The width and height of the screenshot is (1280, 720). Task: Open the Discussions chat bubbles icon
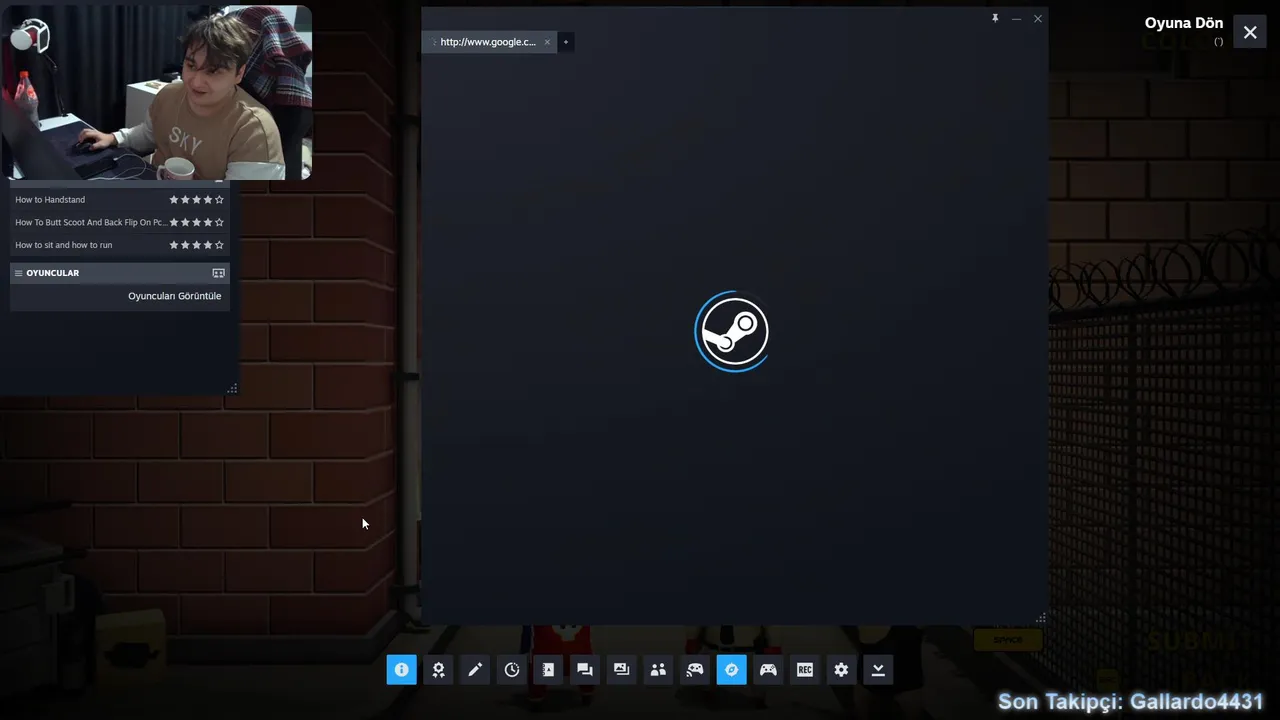(x=585, y=670)
